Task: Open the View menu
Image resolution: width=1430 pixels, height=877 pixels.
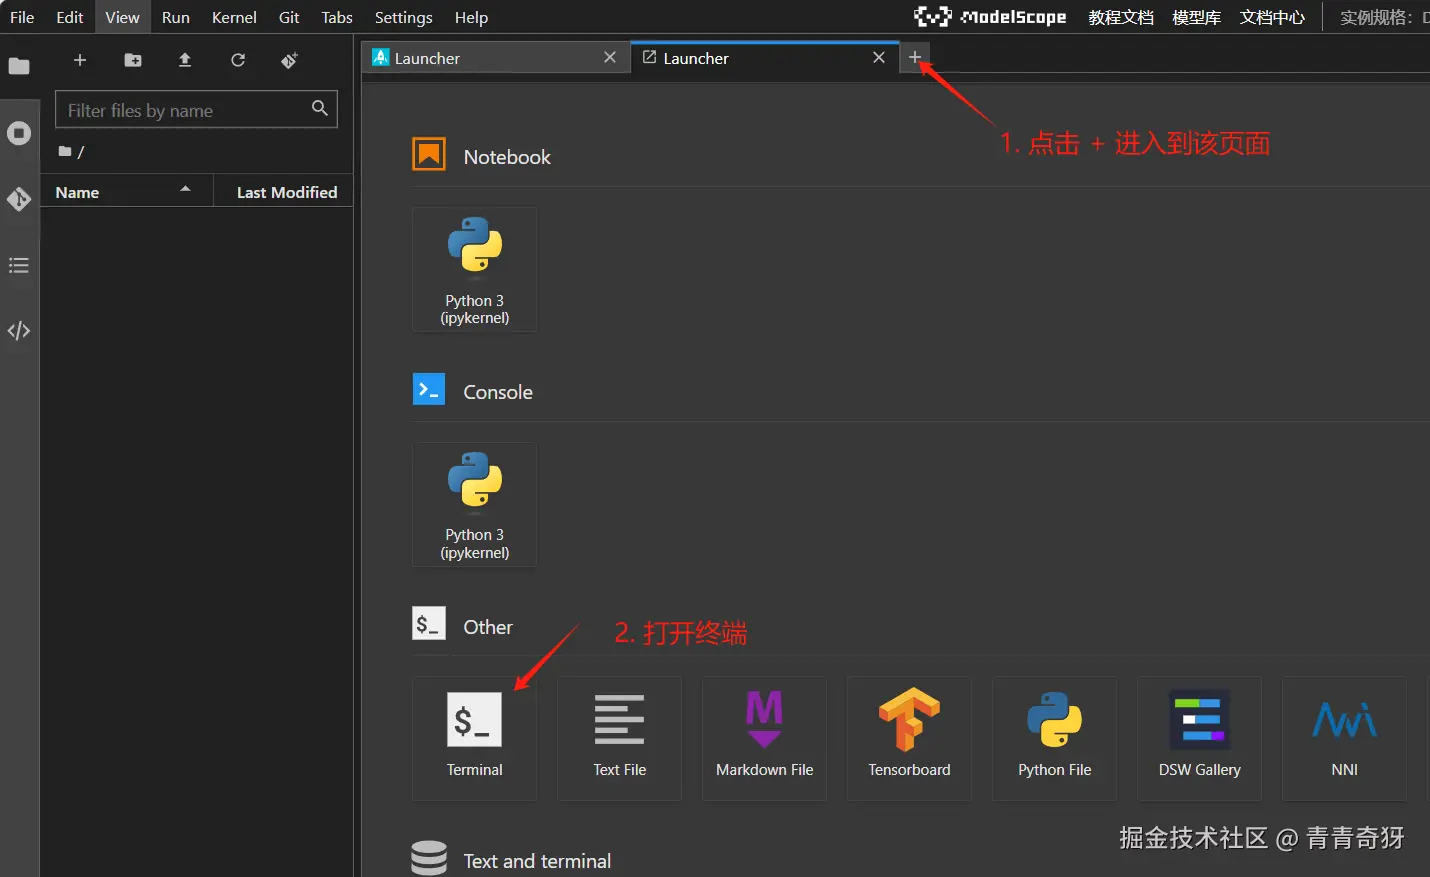Action: tap(122, 17)
